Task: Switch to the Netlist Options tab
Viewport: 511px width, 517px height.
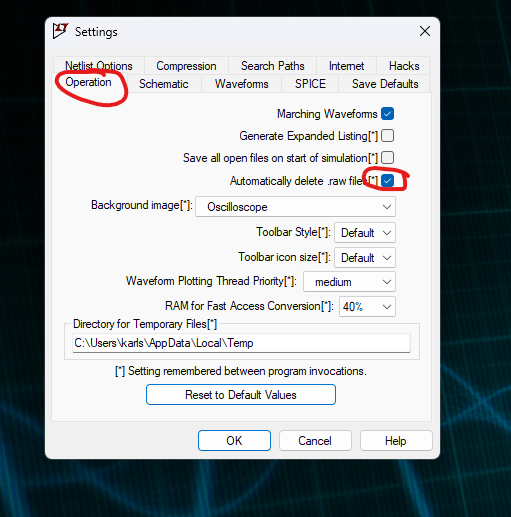Action: pyautogui.click(x=99, y=66)
